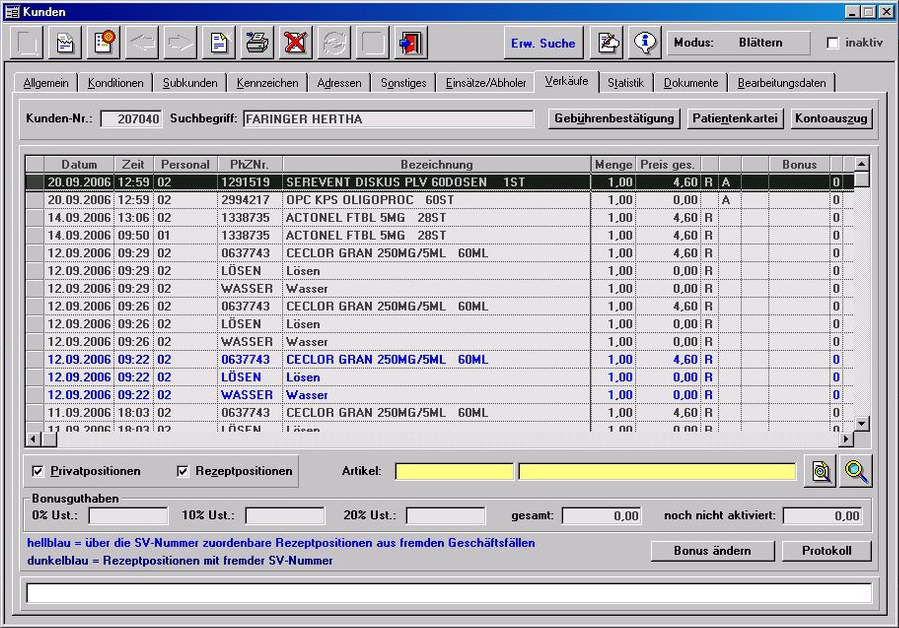Open the Konditionen tab
The width and height of the screenshot is (899, 628).
click(115, 83)
